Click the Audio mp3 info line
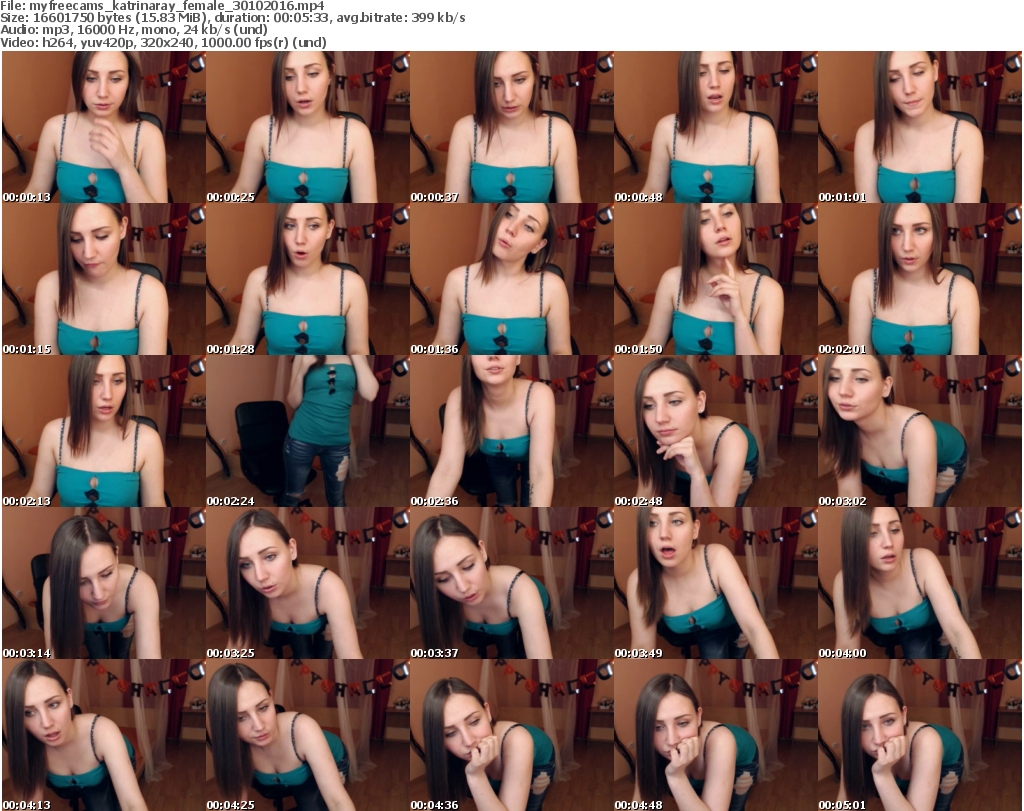1024x811 pixels. [x=134, y=30]
